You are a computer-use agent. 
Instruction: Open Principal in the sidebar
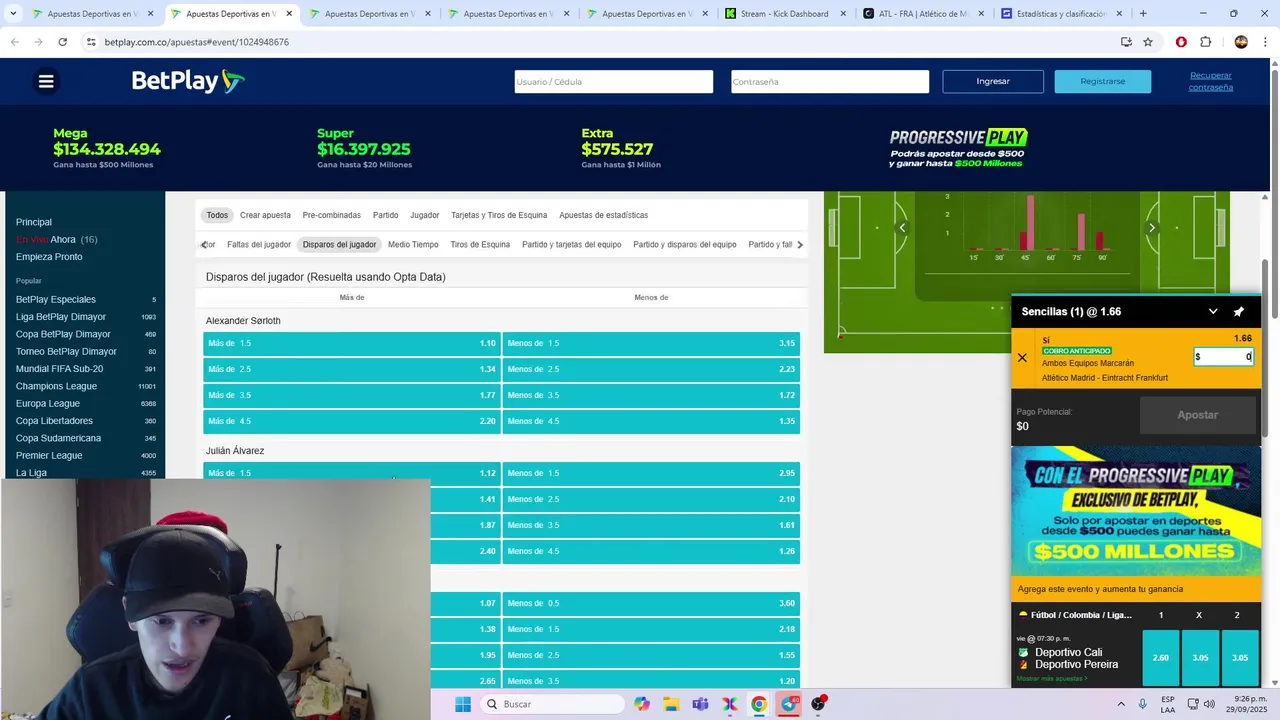pyautogui.click(x=34, y=222)
